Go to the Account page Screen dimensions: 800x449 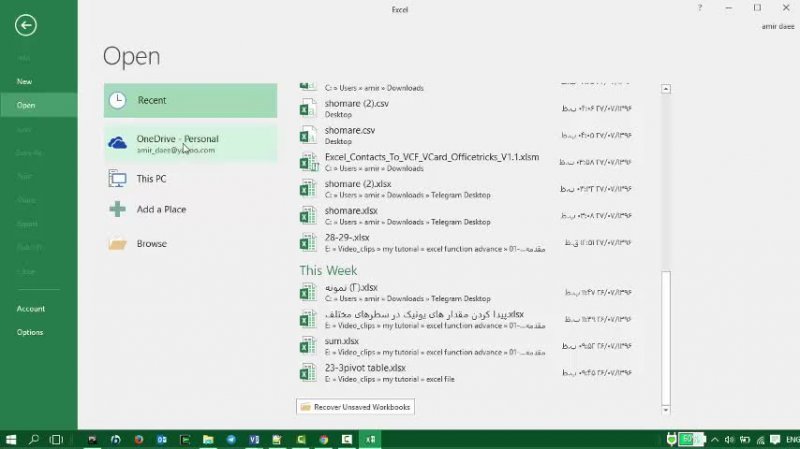tap(31, 309)
